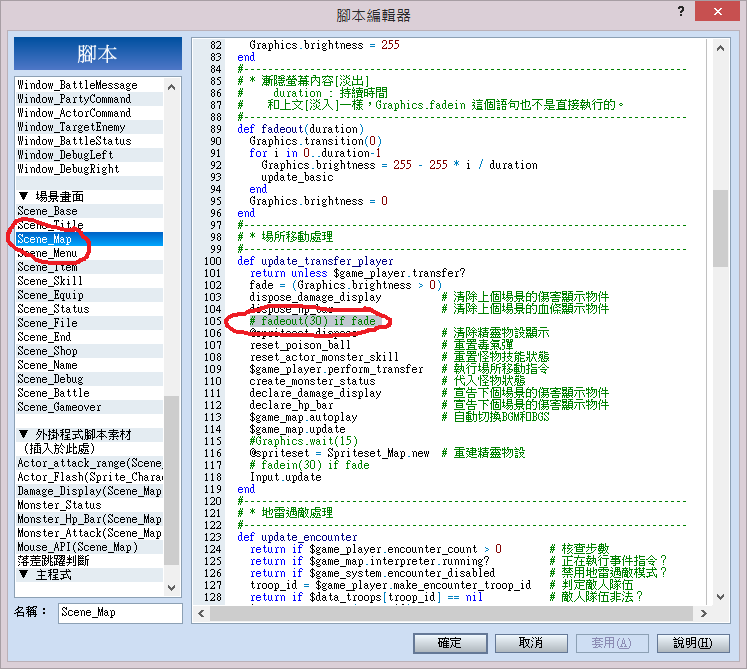Click line 113 '$game_map.autoplay'
The image size is (747, 669).
coord(303,417)
